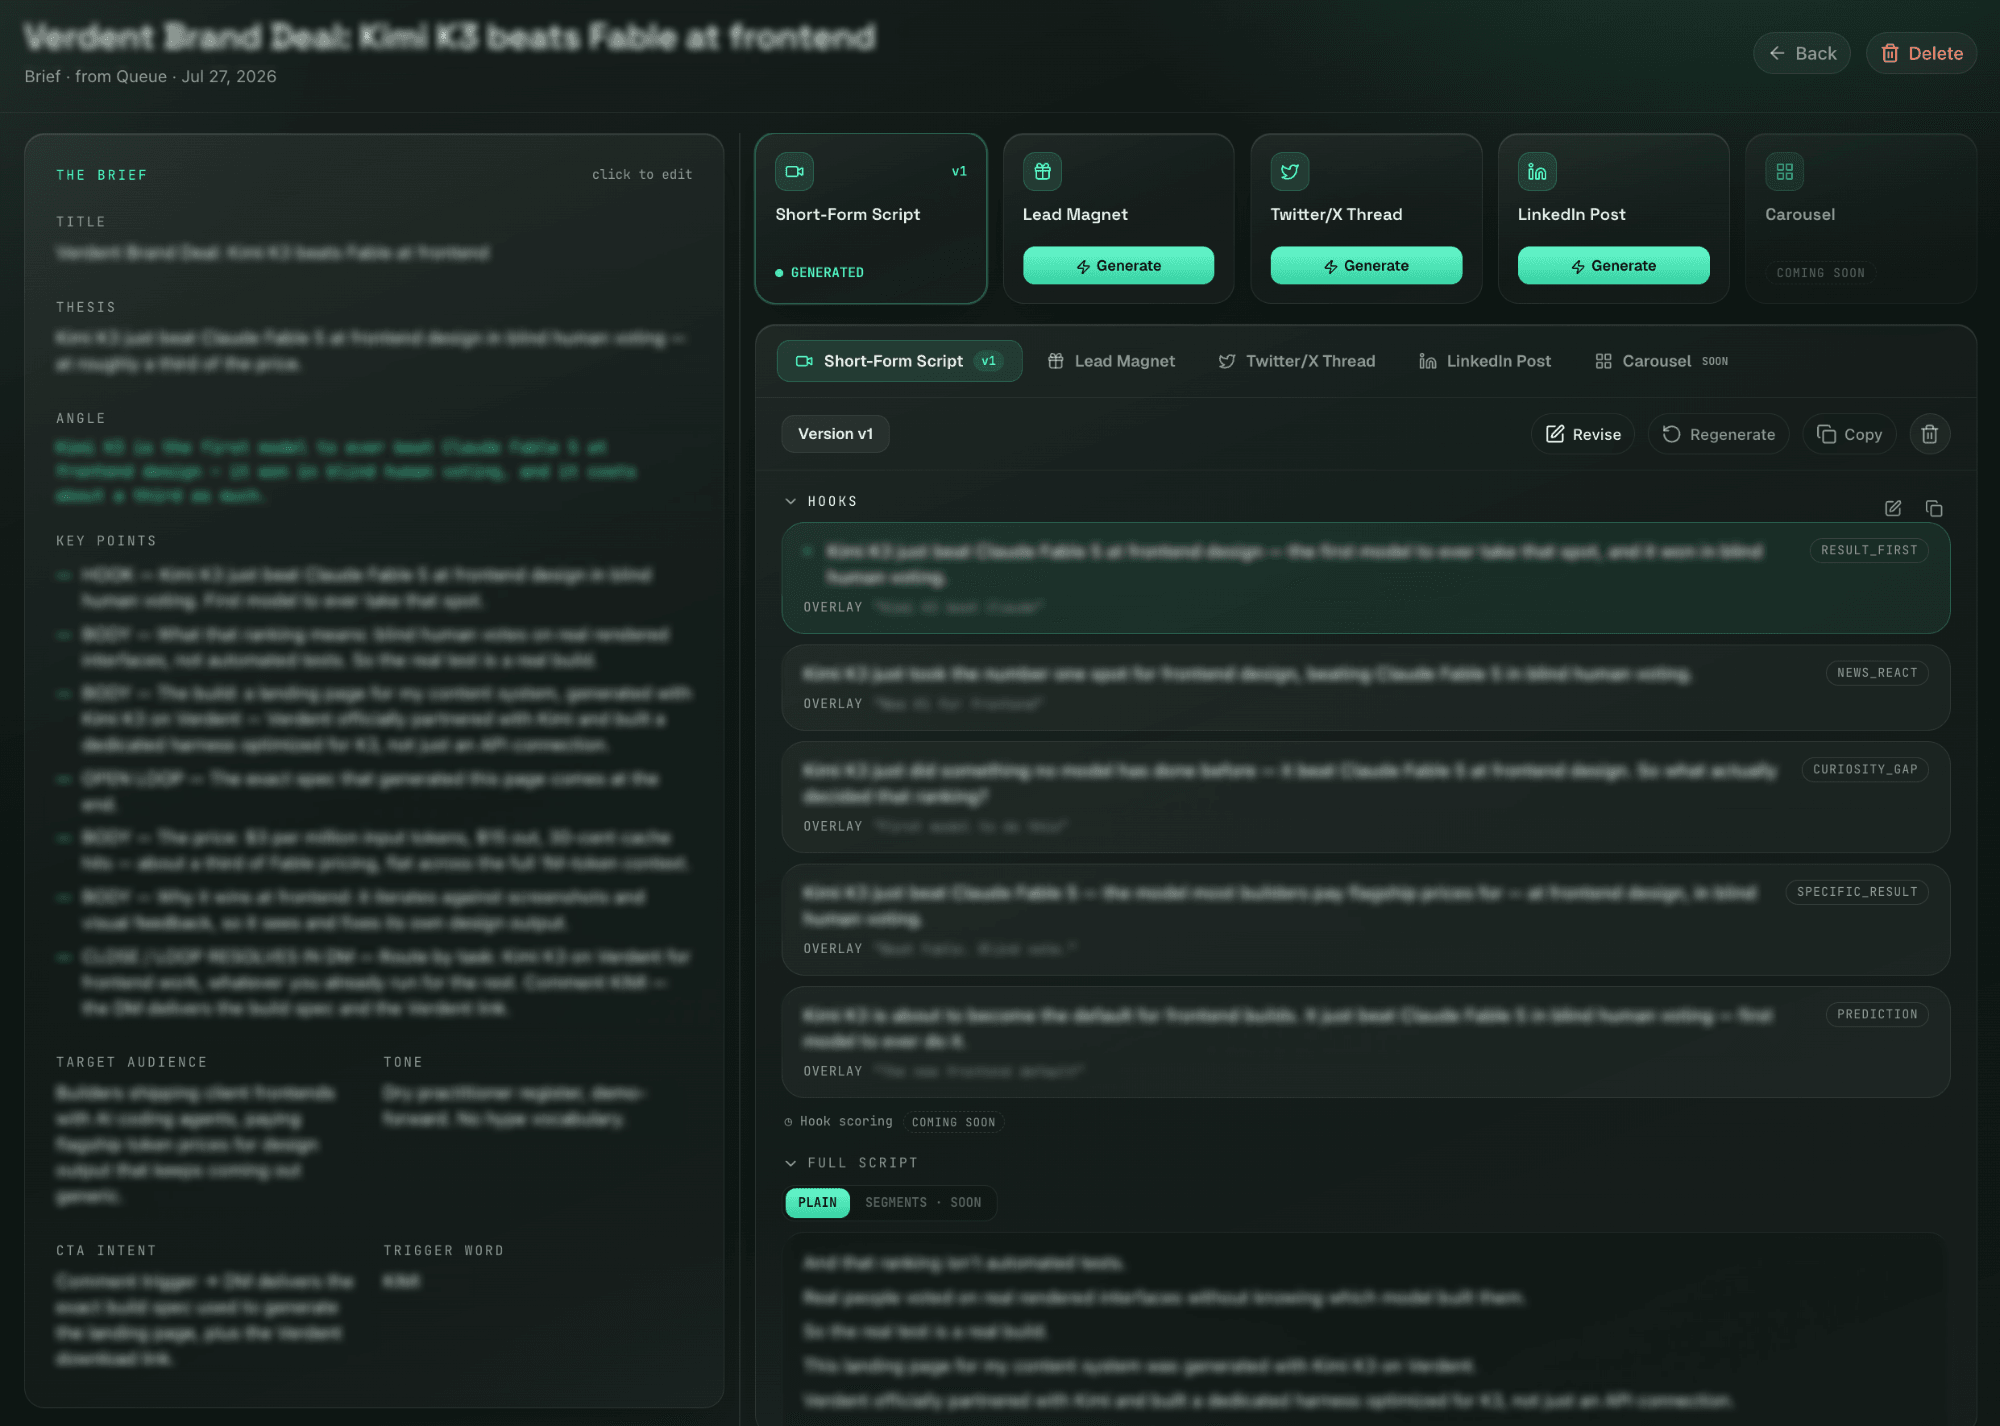Screen dimensions: 2000x1426
Task: Switch to the Carousel tab
Action: point(1662,361)
